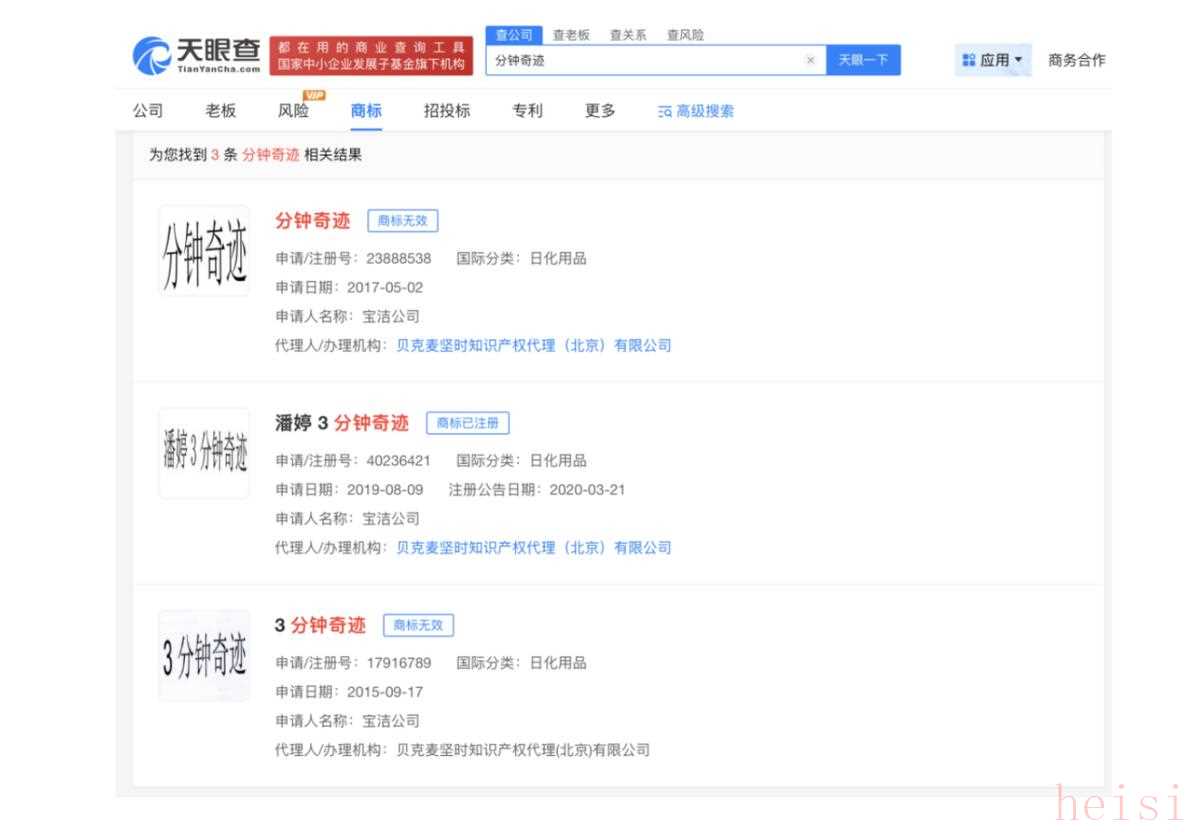1200x833 pixels.
Task: Open the 潘婷 3 分钟奇迹 trademark title
Action: coord(342,423)
